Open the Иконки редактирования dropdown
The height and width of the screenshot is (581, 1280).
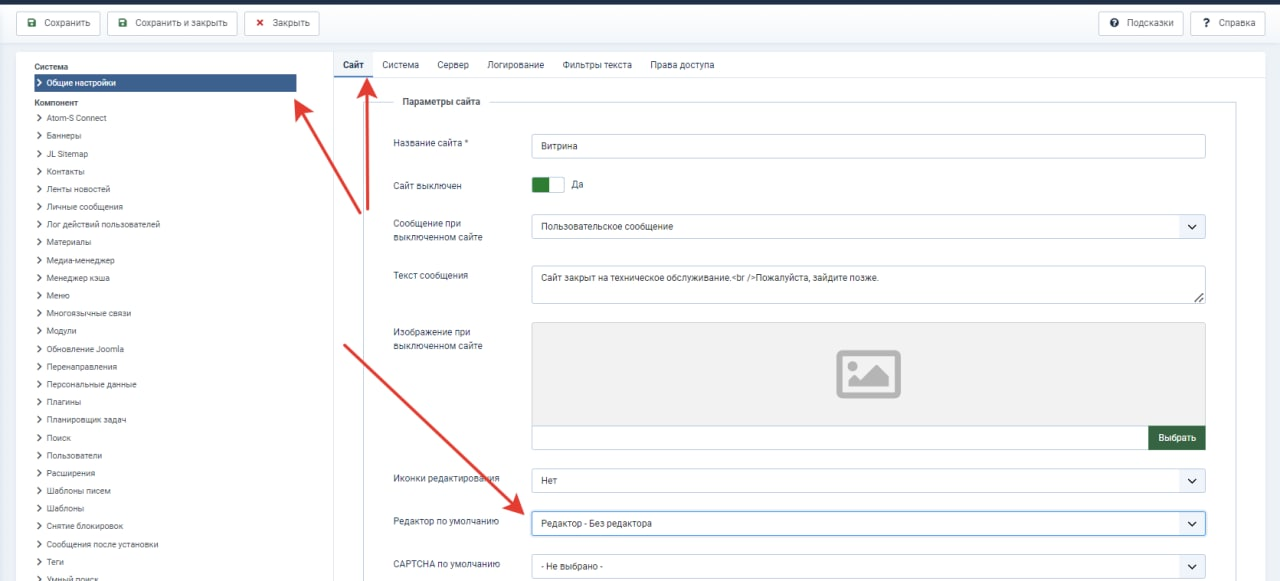click(868, 480)
